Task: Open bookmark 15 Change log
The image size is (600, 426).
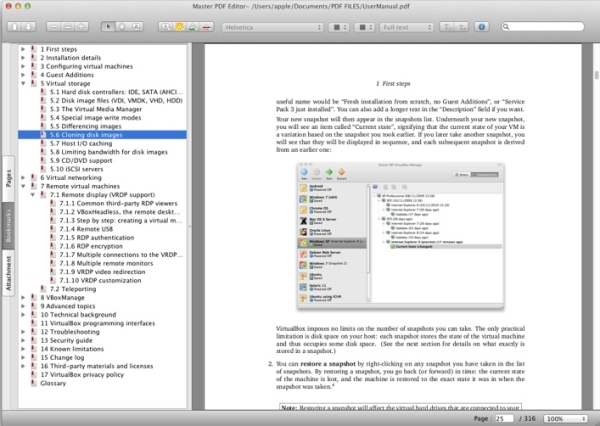Action: (x=62, y=357)
